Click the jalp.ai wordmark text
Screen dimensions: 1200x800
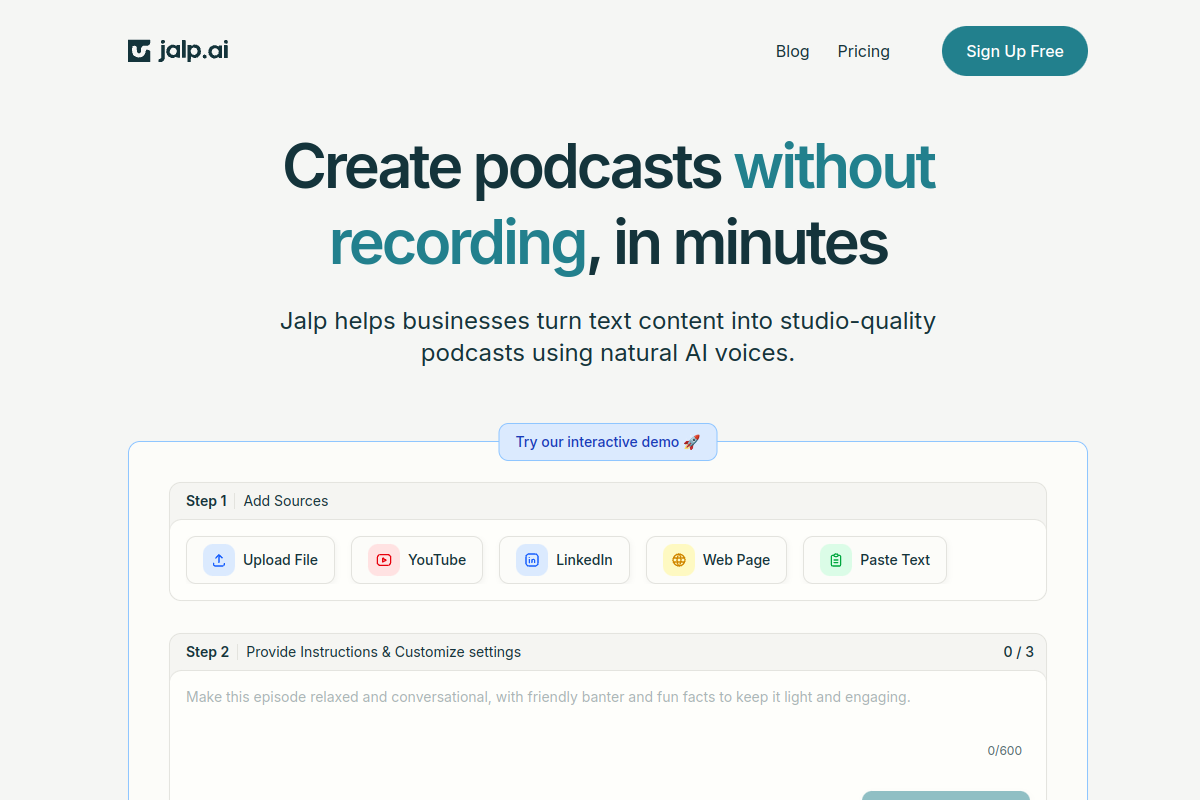point(193,51)
